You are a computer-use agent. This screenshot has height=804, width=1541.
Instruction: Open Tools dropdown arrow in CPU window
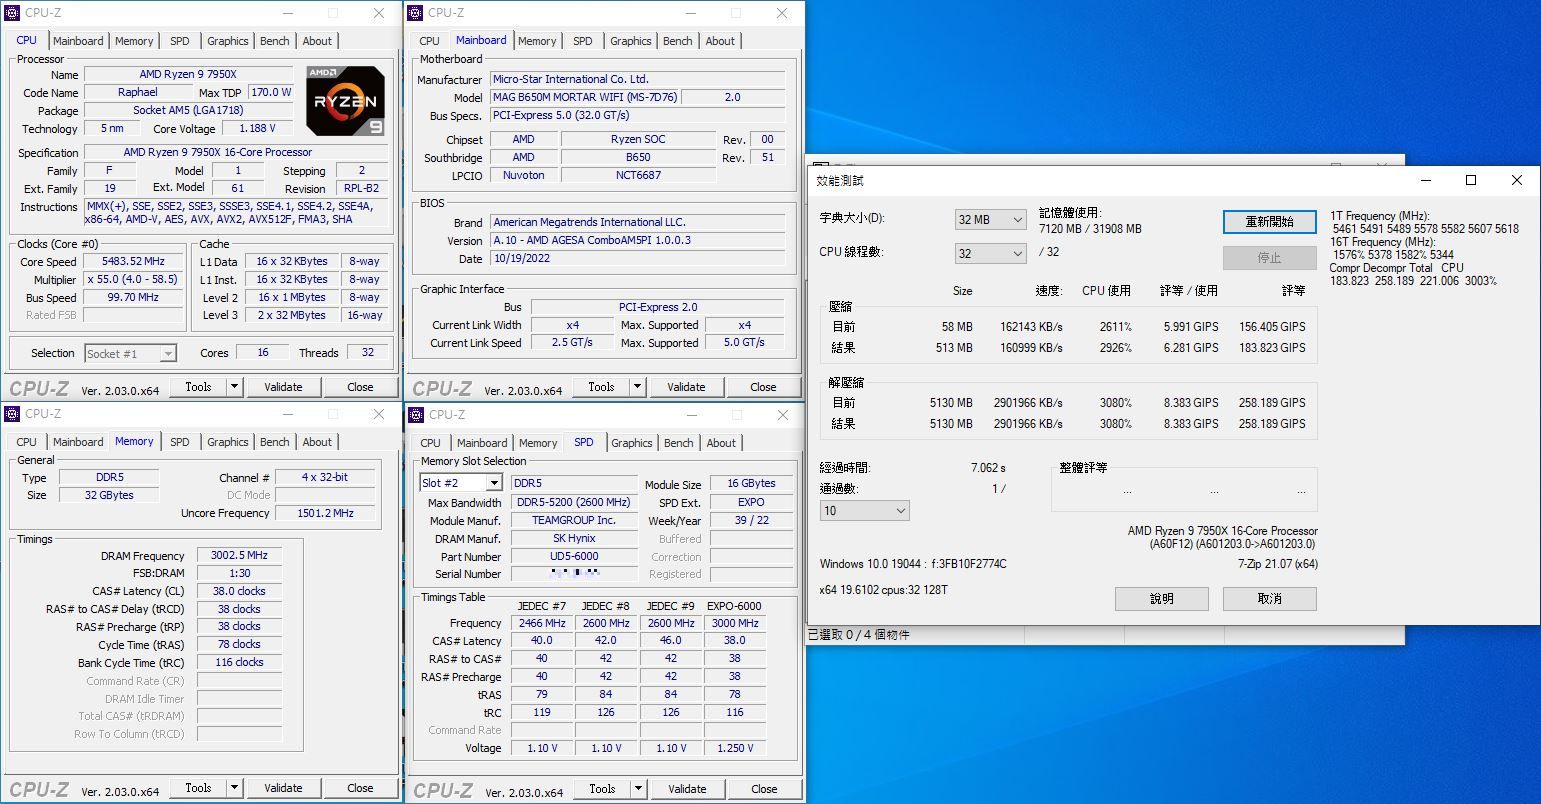[x=234, y=387]
